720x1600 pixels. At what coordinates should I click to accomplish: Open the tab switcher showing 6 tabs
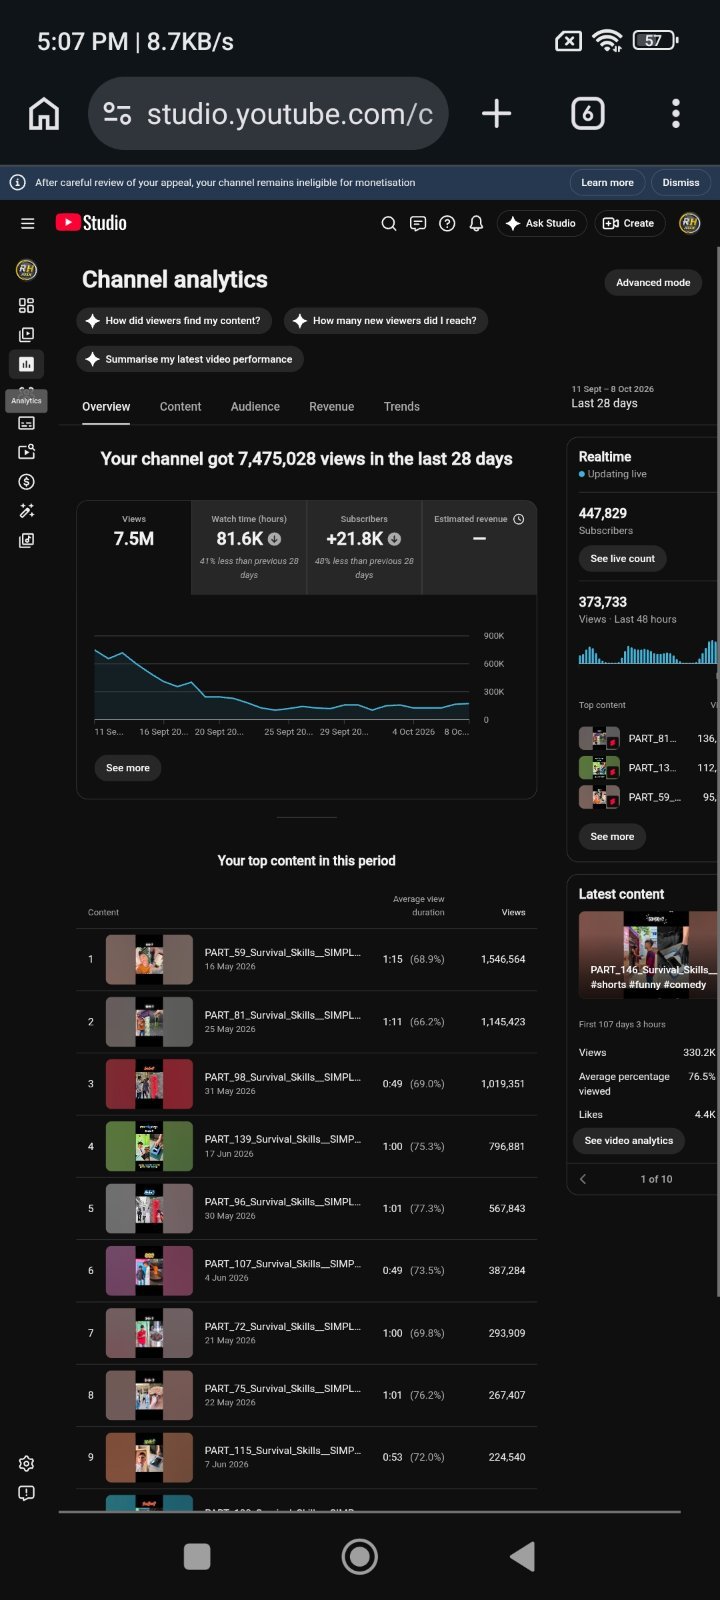[x=587, y=114]
